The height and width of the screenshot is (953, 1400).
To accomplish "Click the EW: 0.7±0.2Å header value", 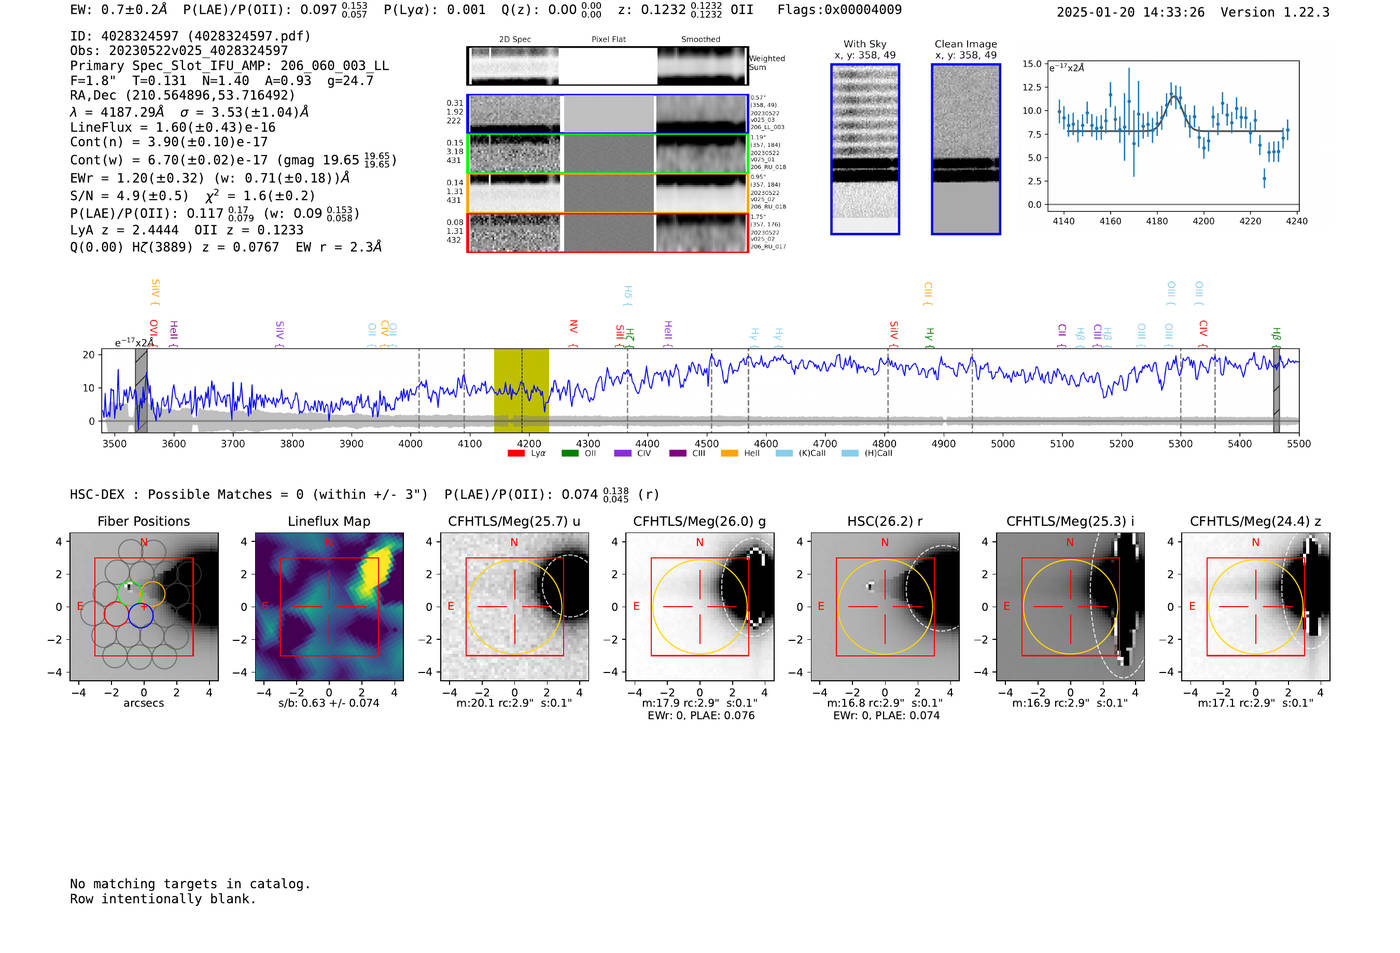I will coord(119,10).
